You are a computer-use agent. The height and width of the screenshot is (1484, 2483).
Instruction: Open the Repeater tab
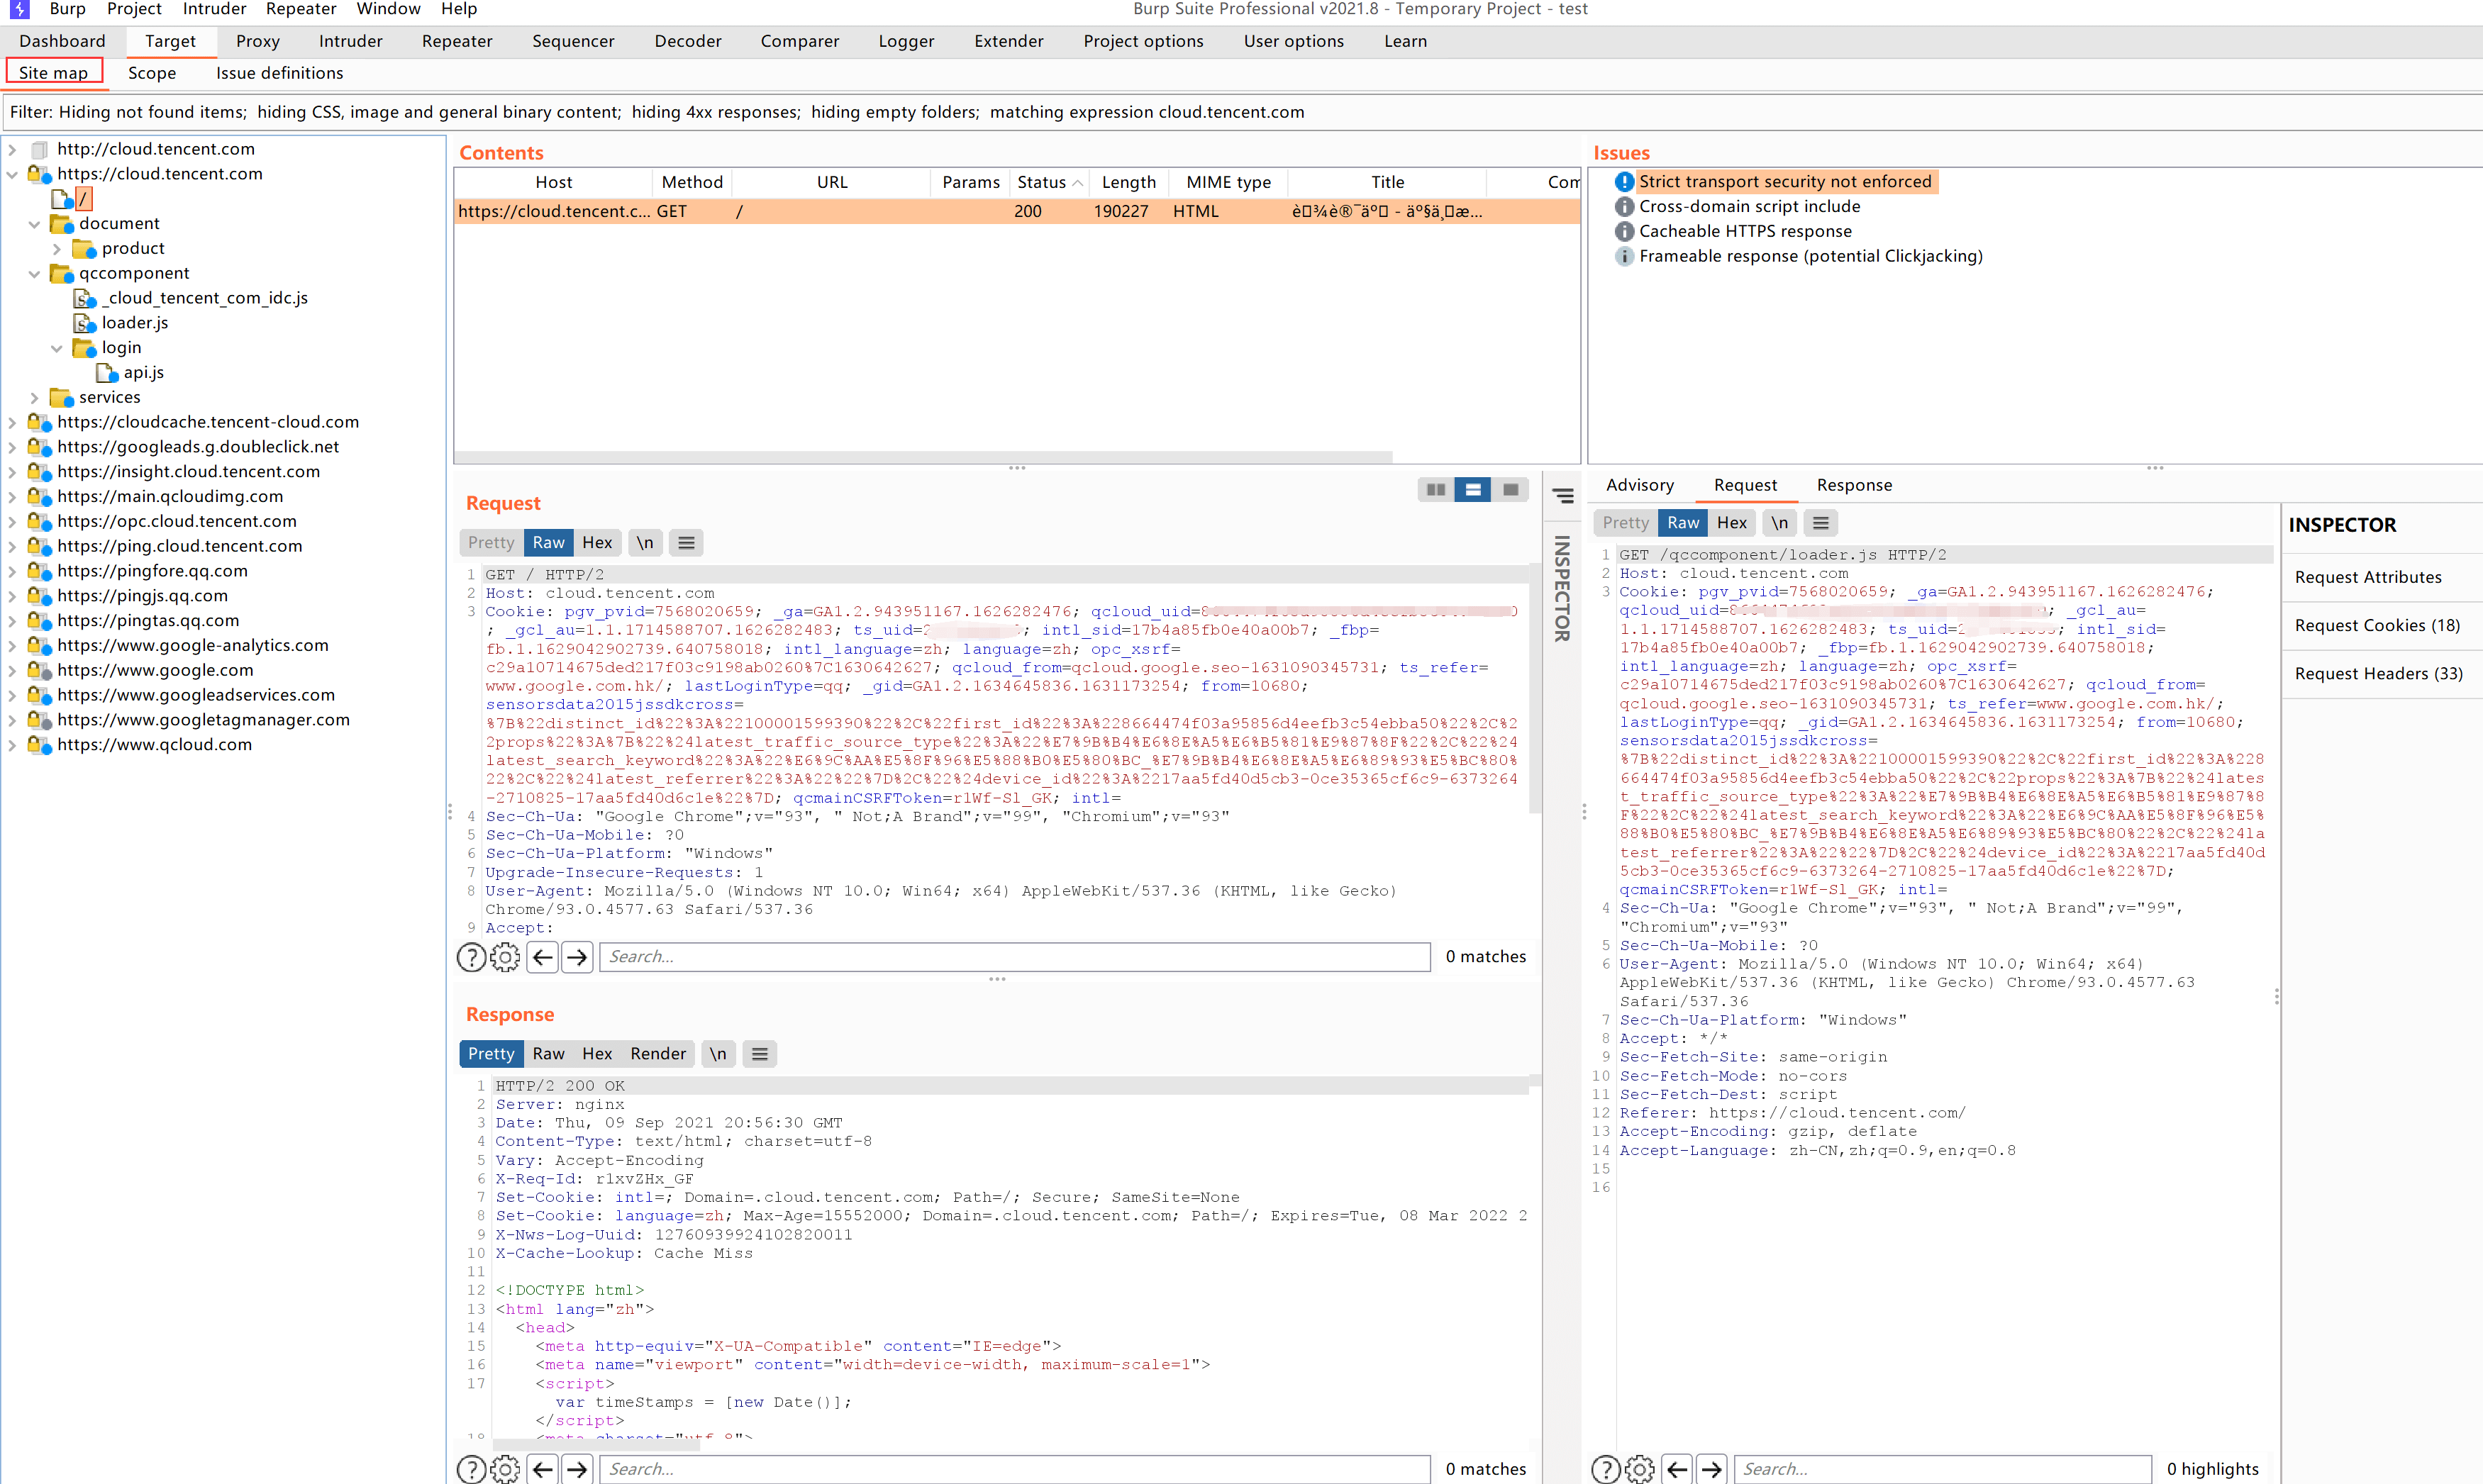[457, 42]
